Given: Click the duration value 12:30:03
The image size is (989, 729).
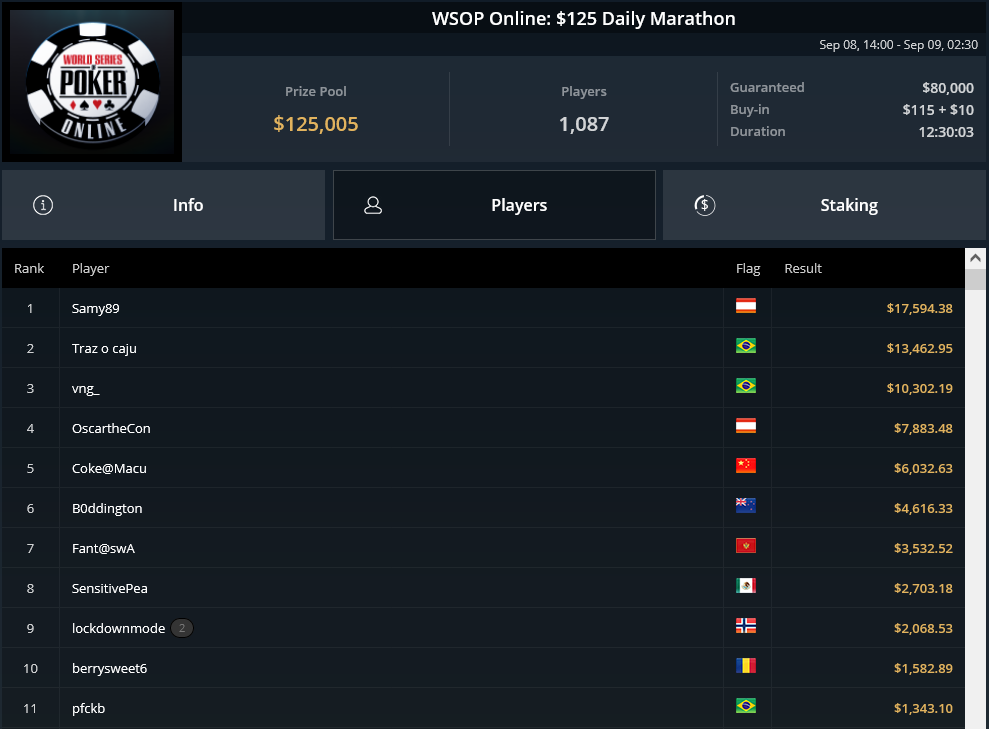Looking at the screenshot, I should (x=945, y=132).
